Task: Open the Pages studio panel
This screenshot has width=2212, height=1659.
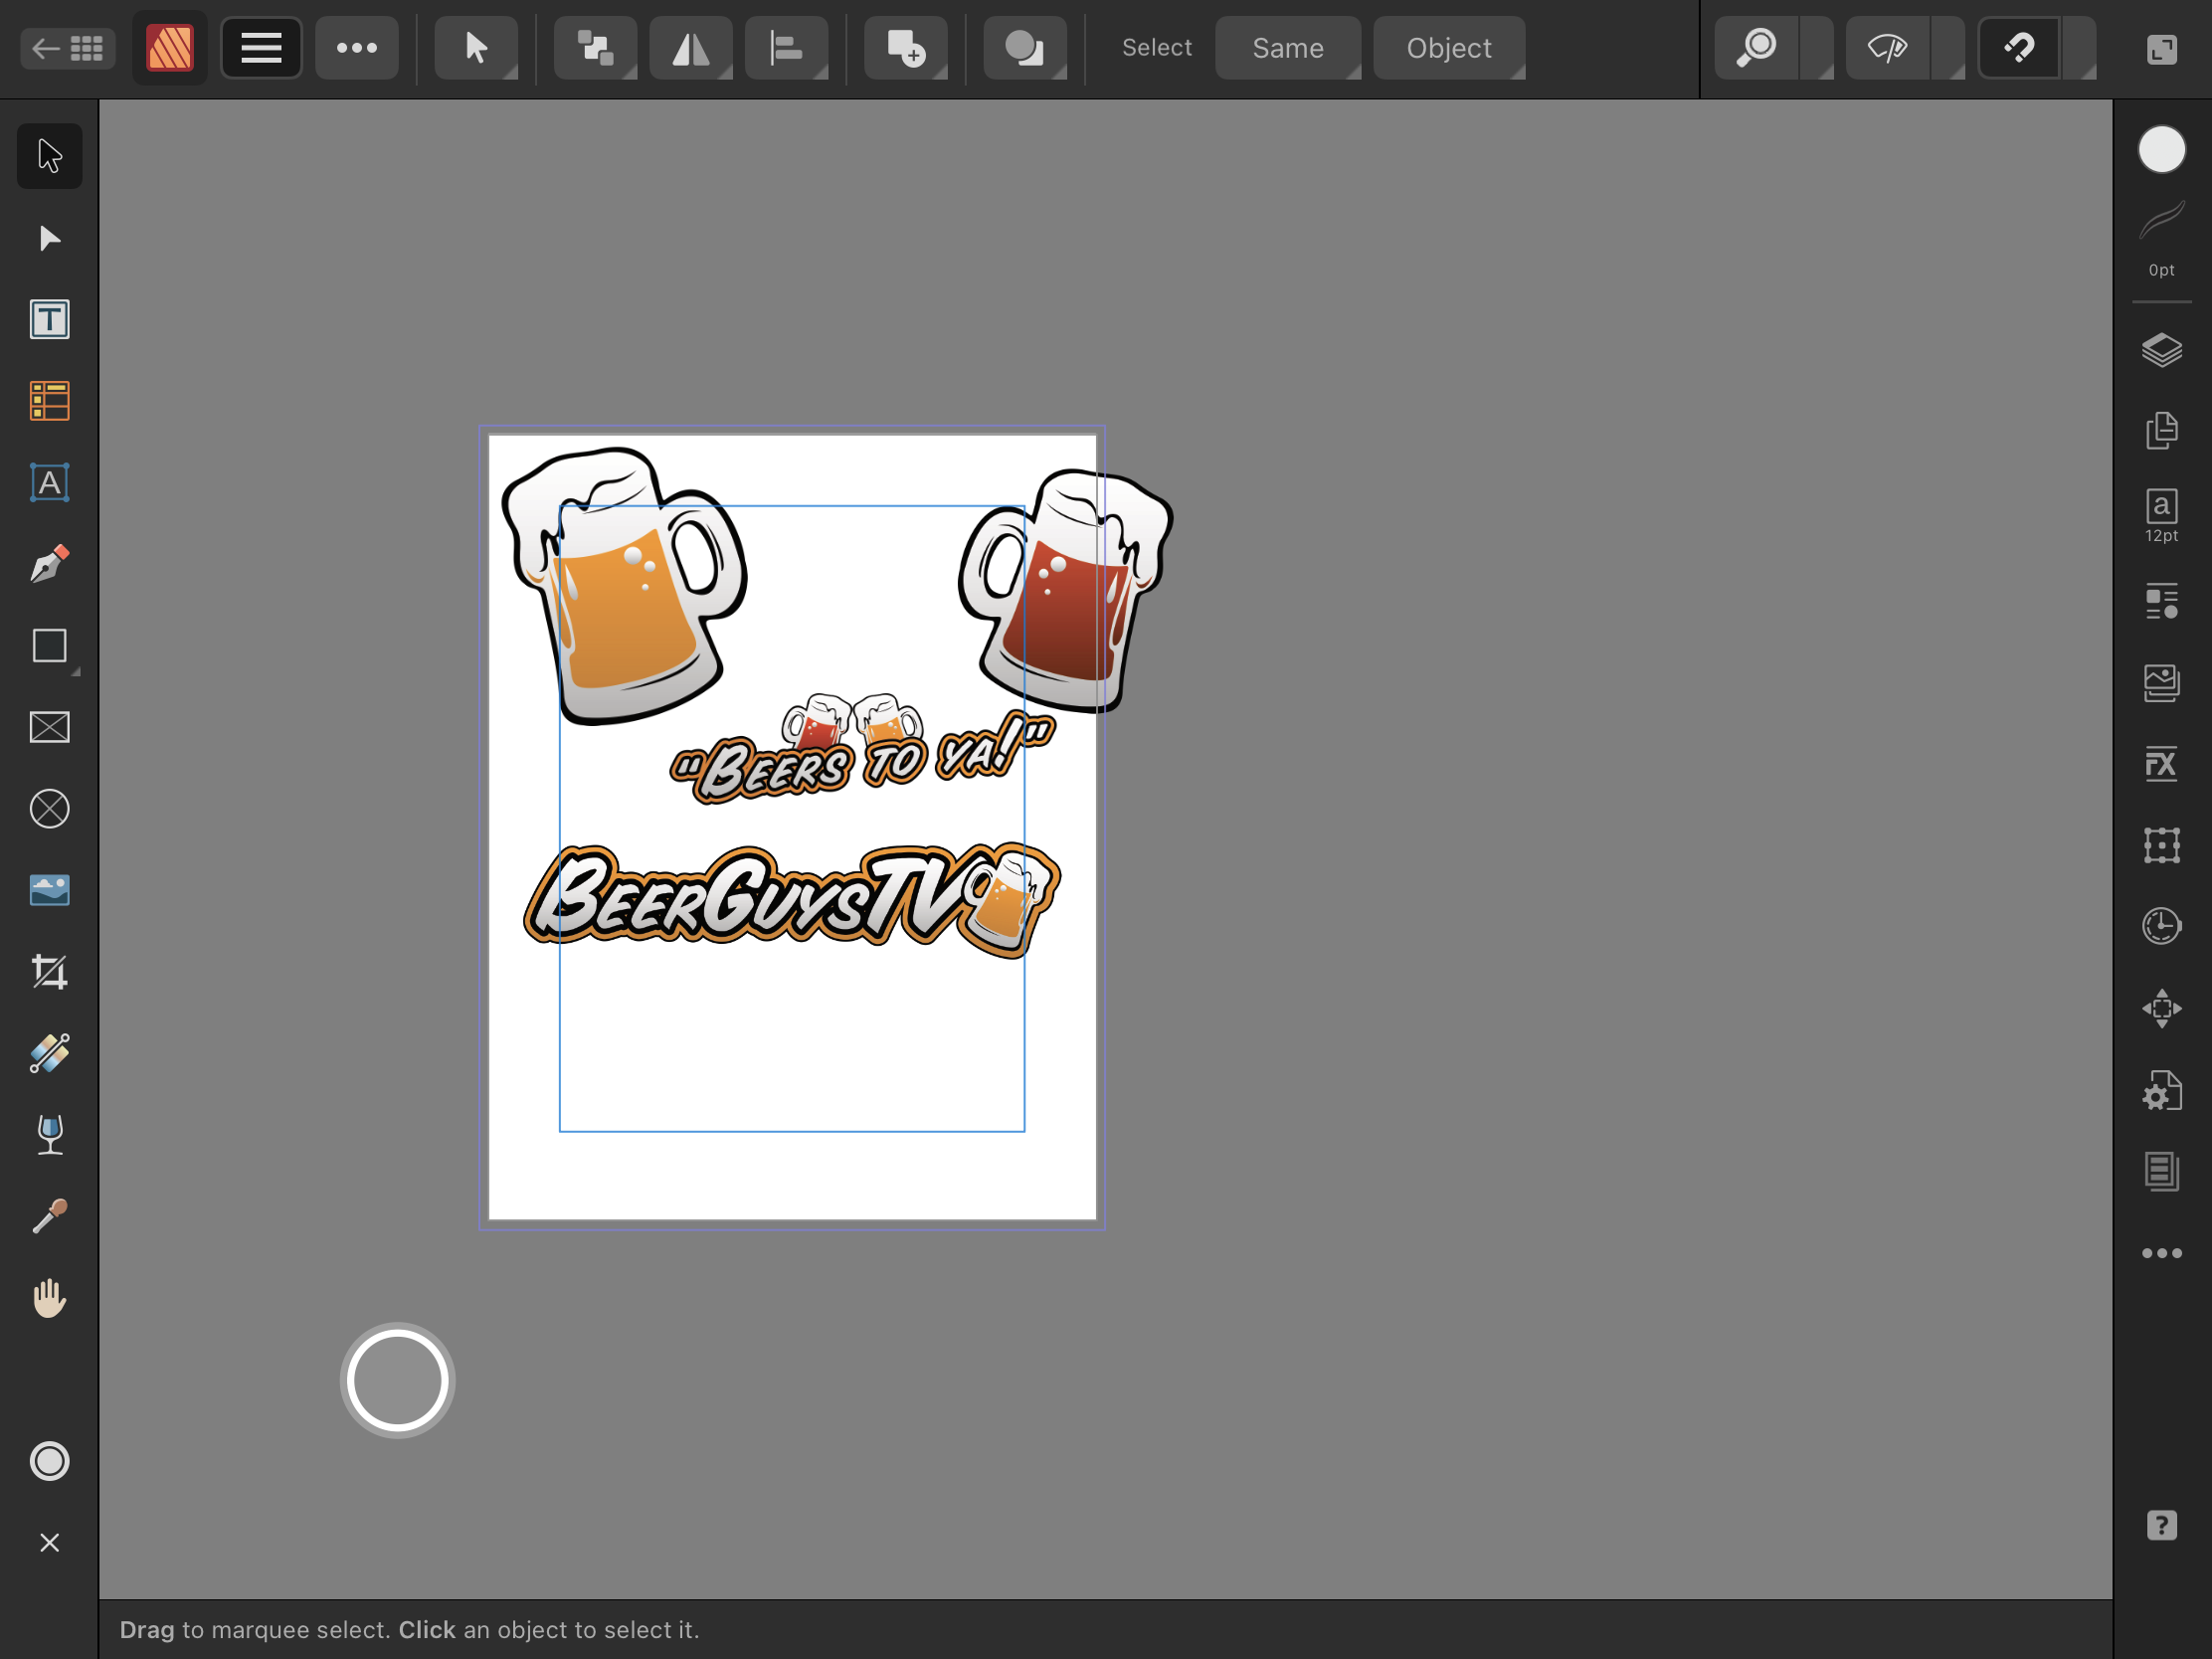Action: click(x=2161, y=430)
